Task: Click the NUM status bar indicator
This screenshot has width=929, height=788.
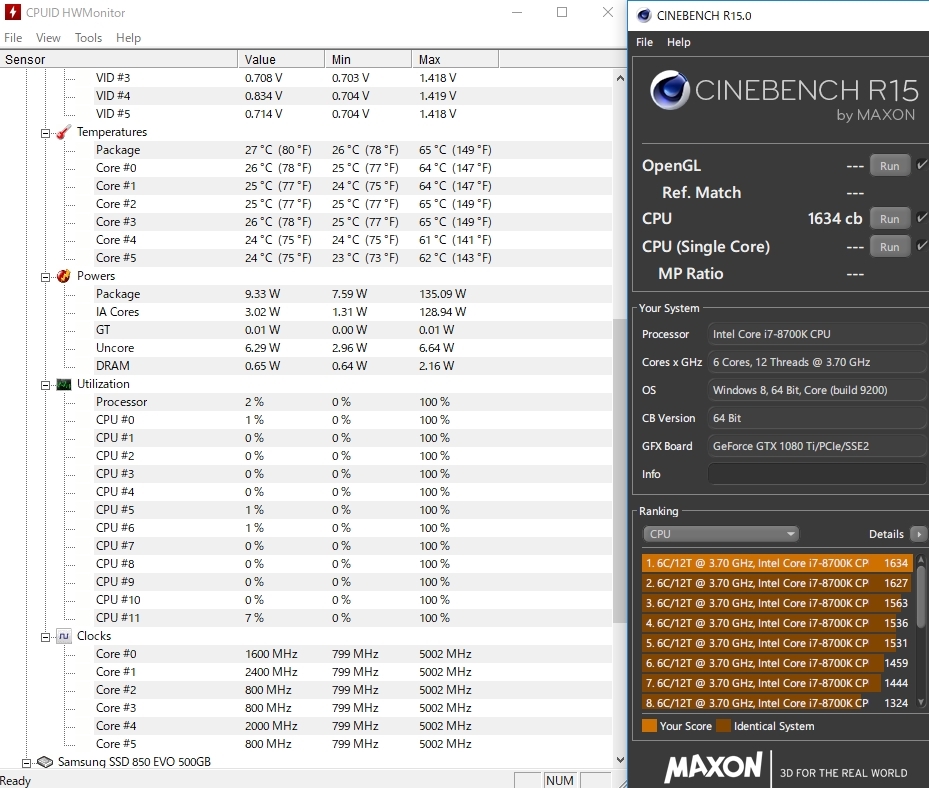Action: (560, 780)
